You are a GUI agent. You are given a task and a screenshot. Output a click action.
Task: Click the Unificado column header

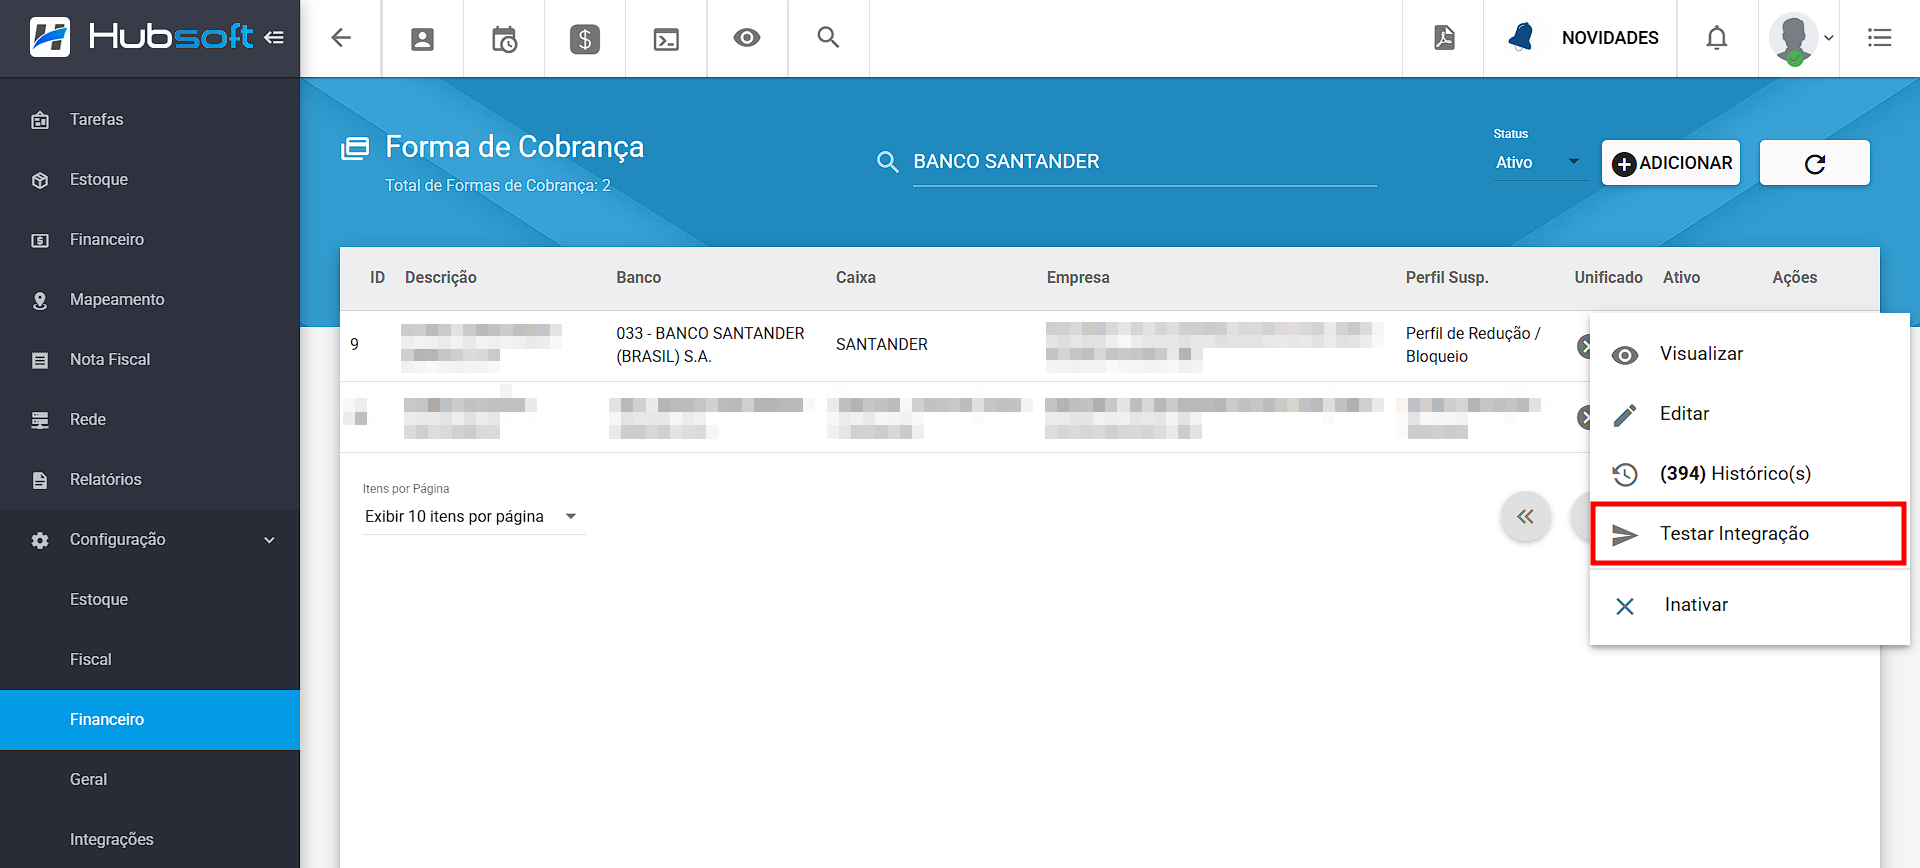click(1608, 278)
